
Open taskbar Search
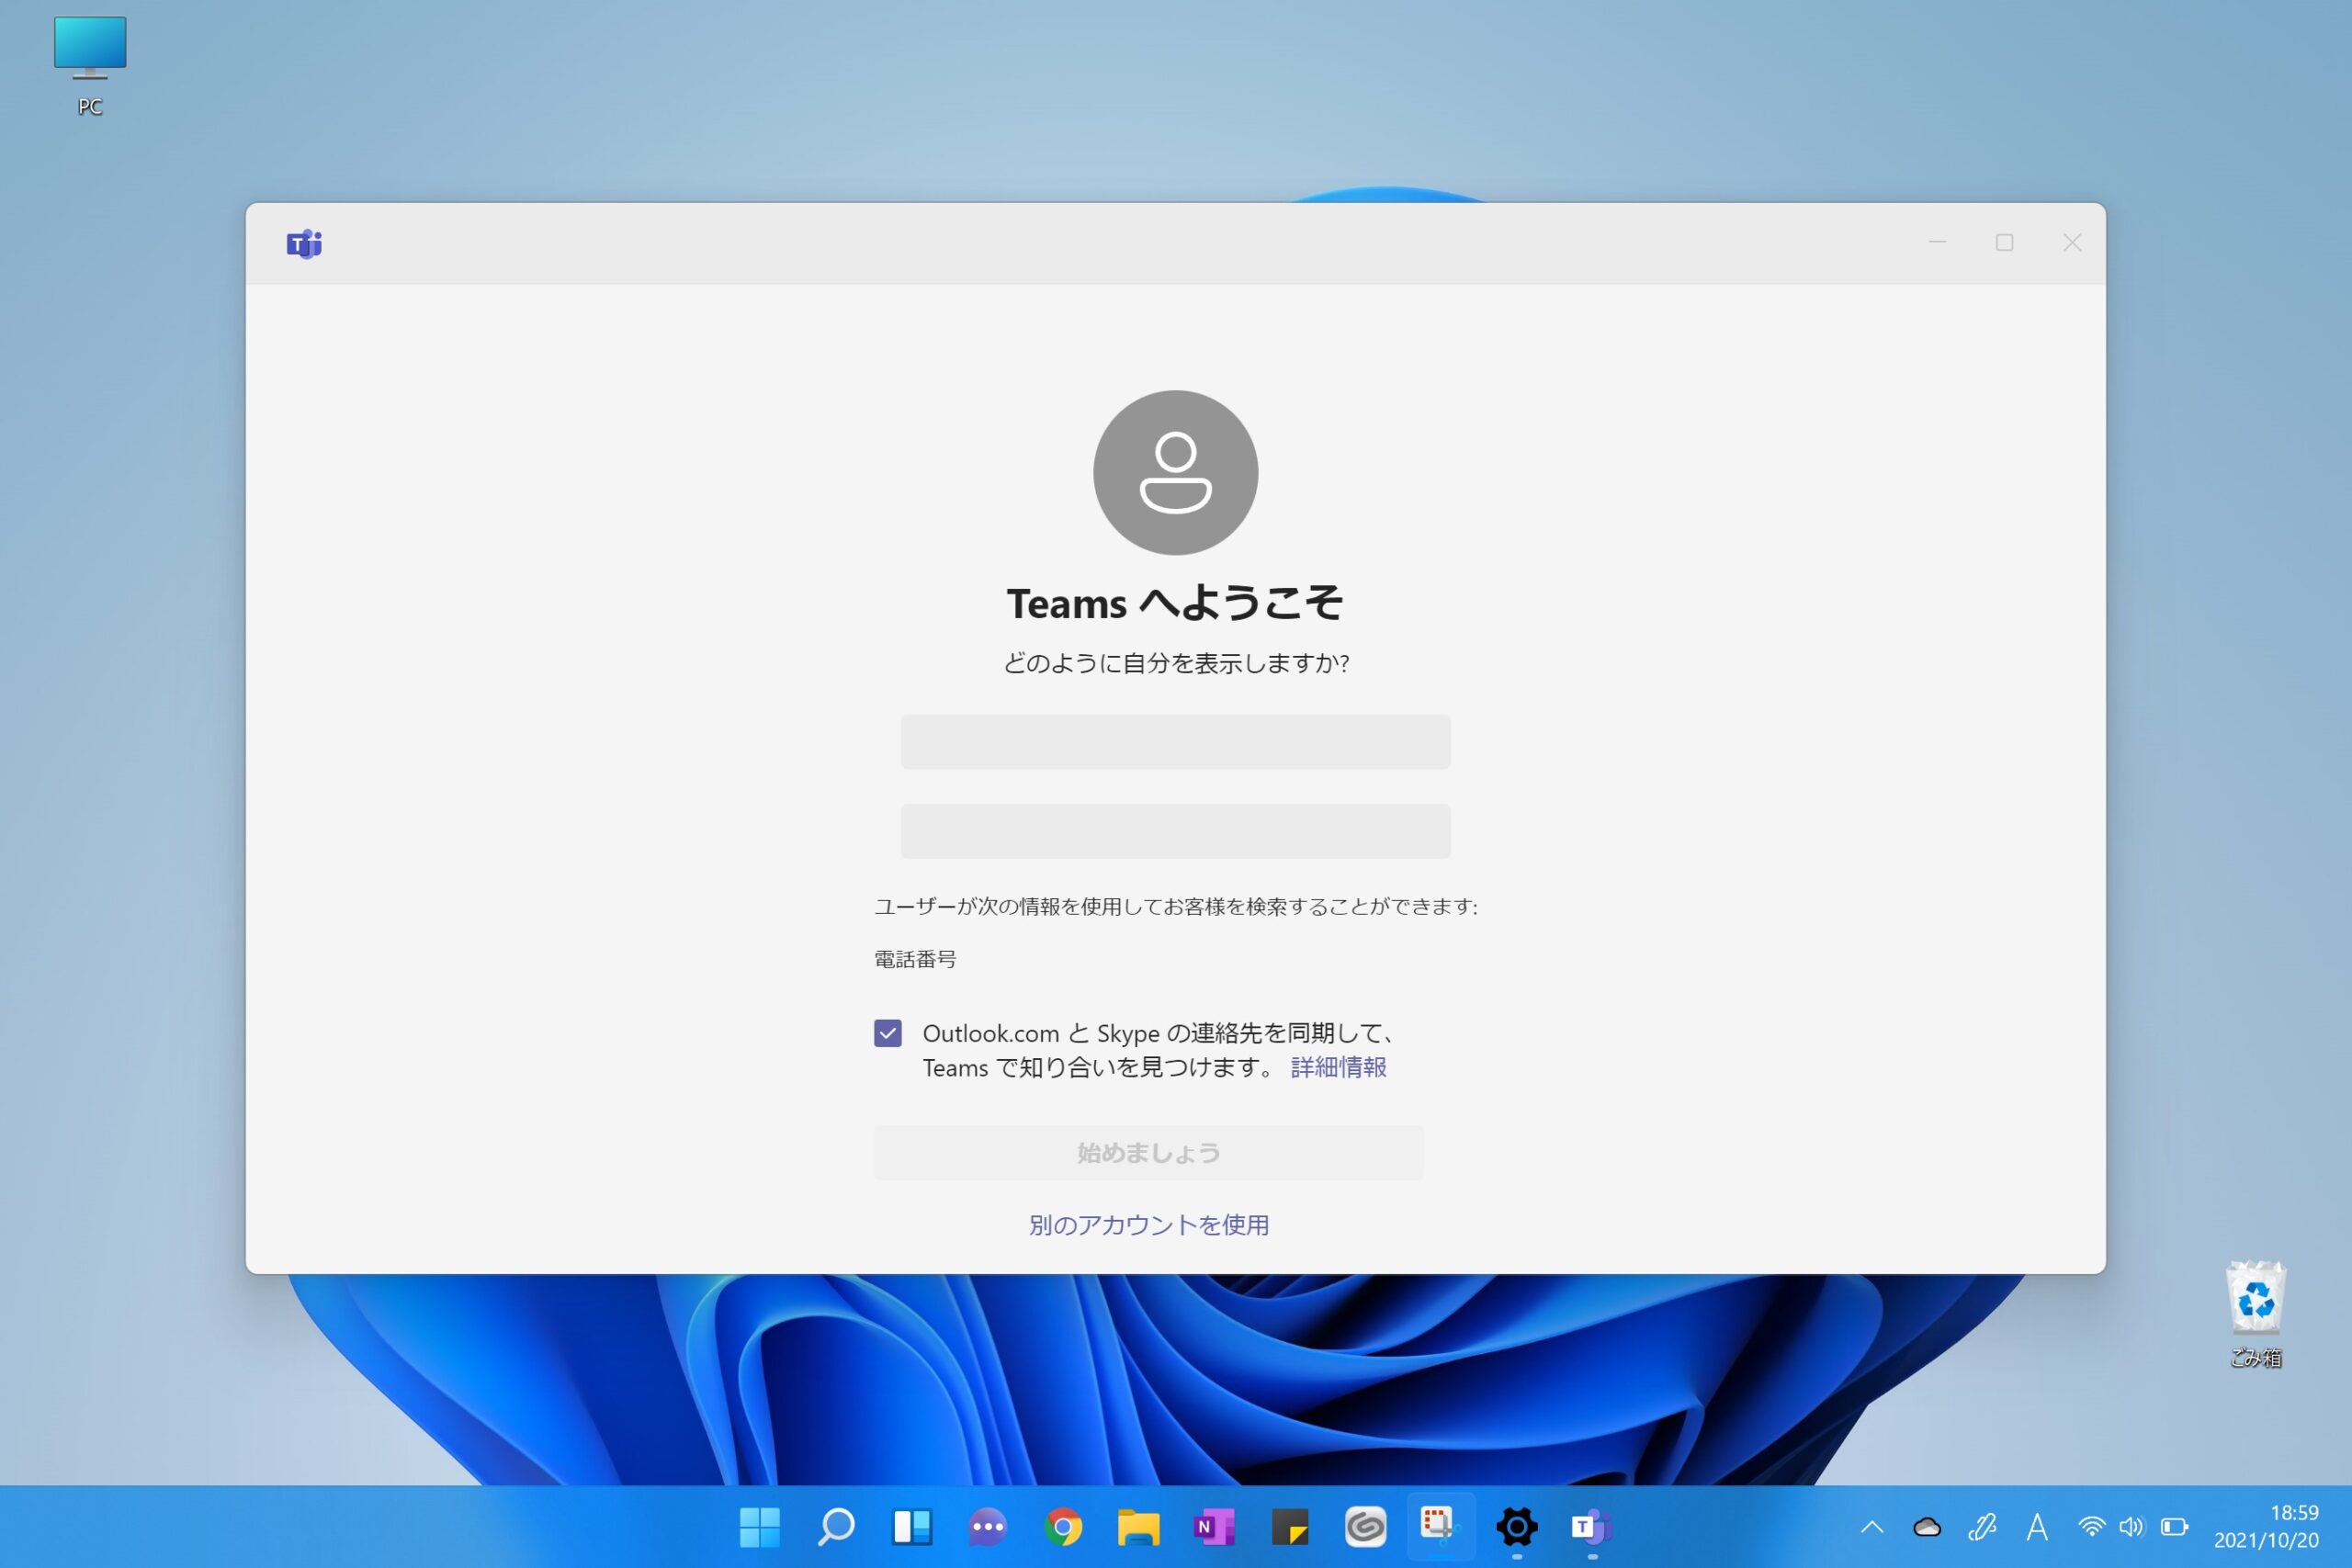click(x=836, y=1527)
